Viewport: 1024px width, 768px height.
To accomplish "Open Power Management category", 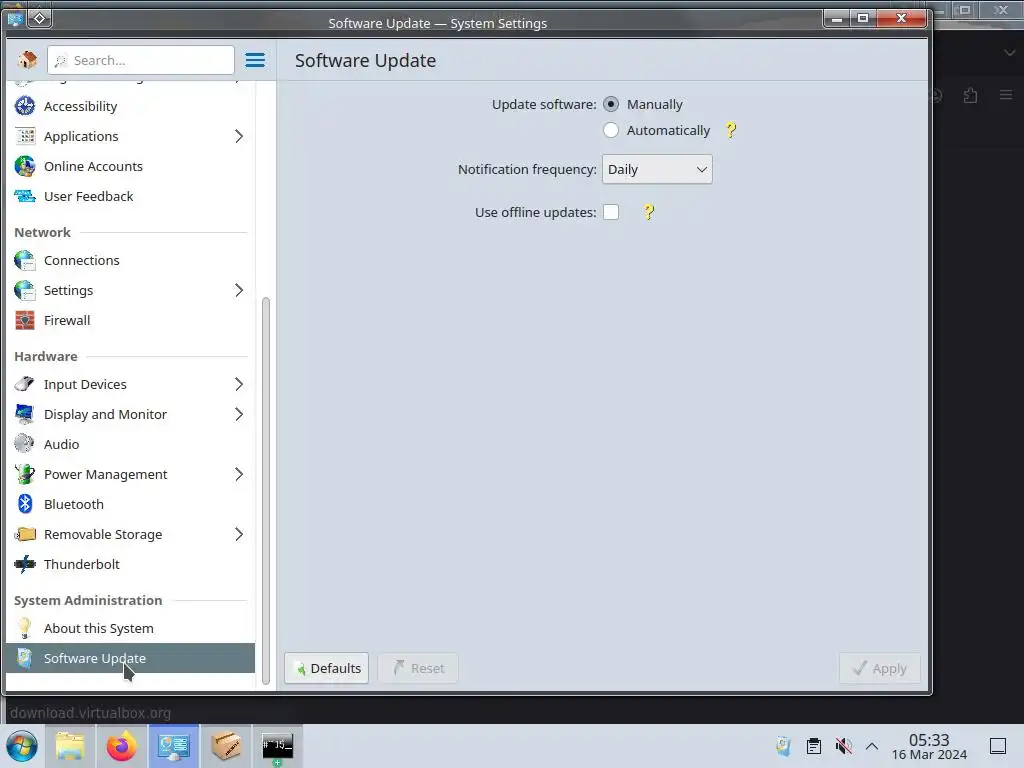I will click(131, 475).
